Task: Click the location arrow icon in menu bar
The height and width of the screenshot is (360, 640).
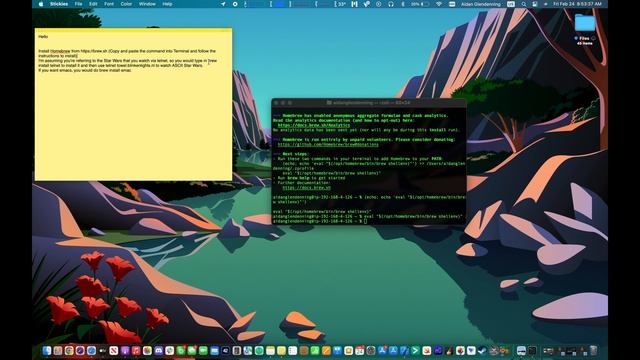Action: tap(223, 4)
